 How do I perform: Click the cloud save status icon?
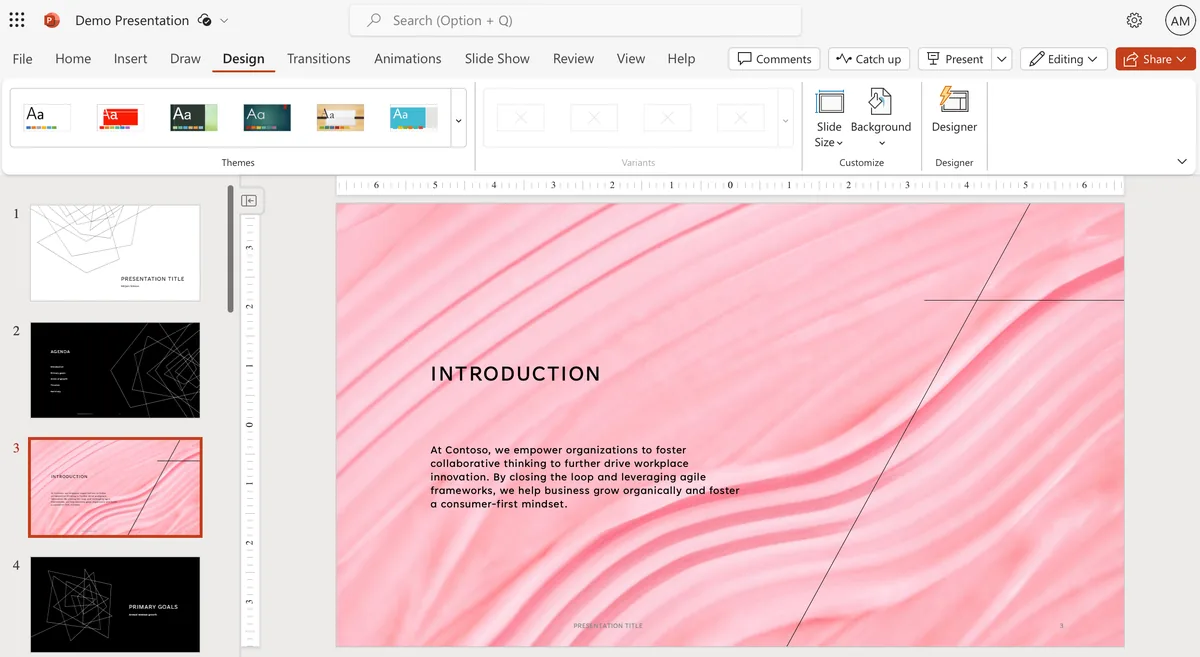[x=205, y=20]
